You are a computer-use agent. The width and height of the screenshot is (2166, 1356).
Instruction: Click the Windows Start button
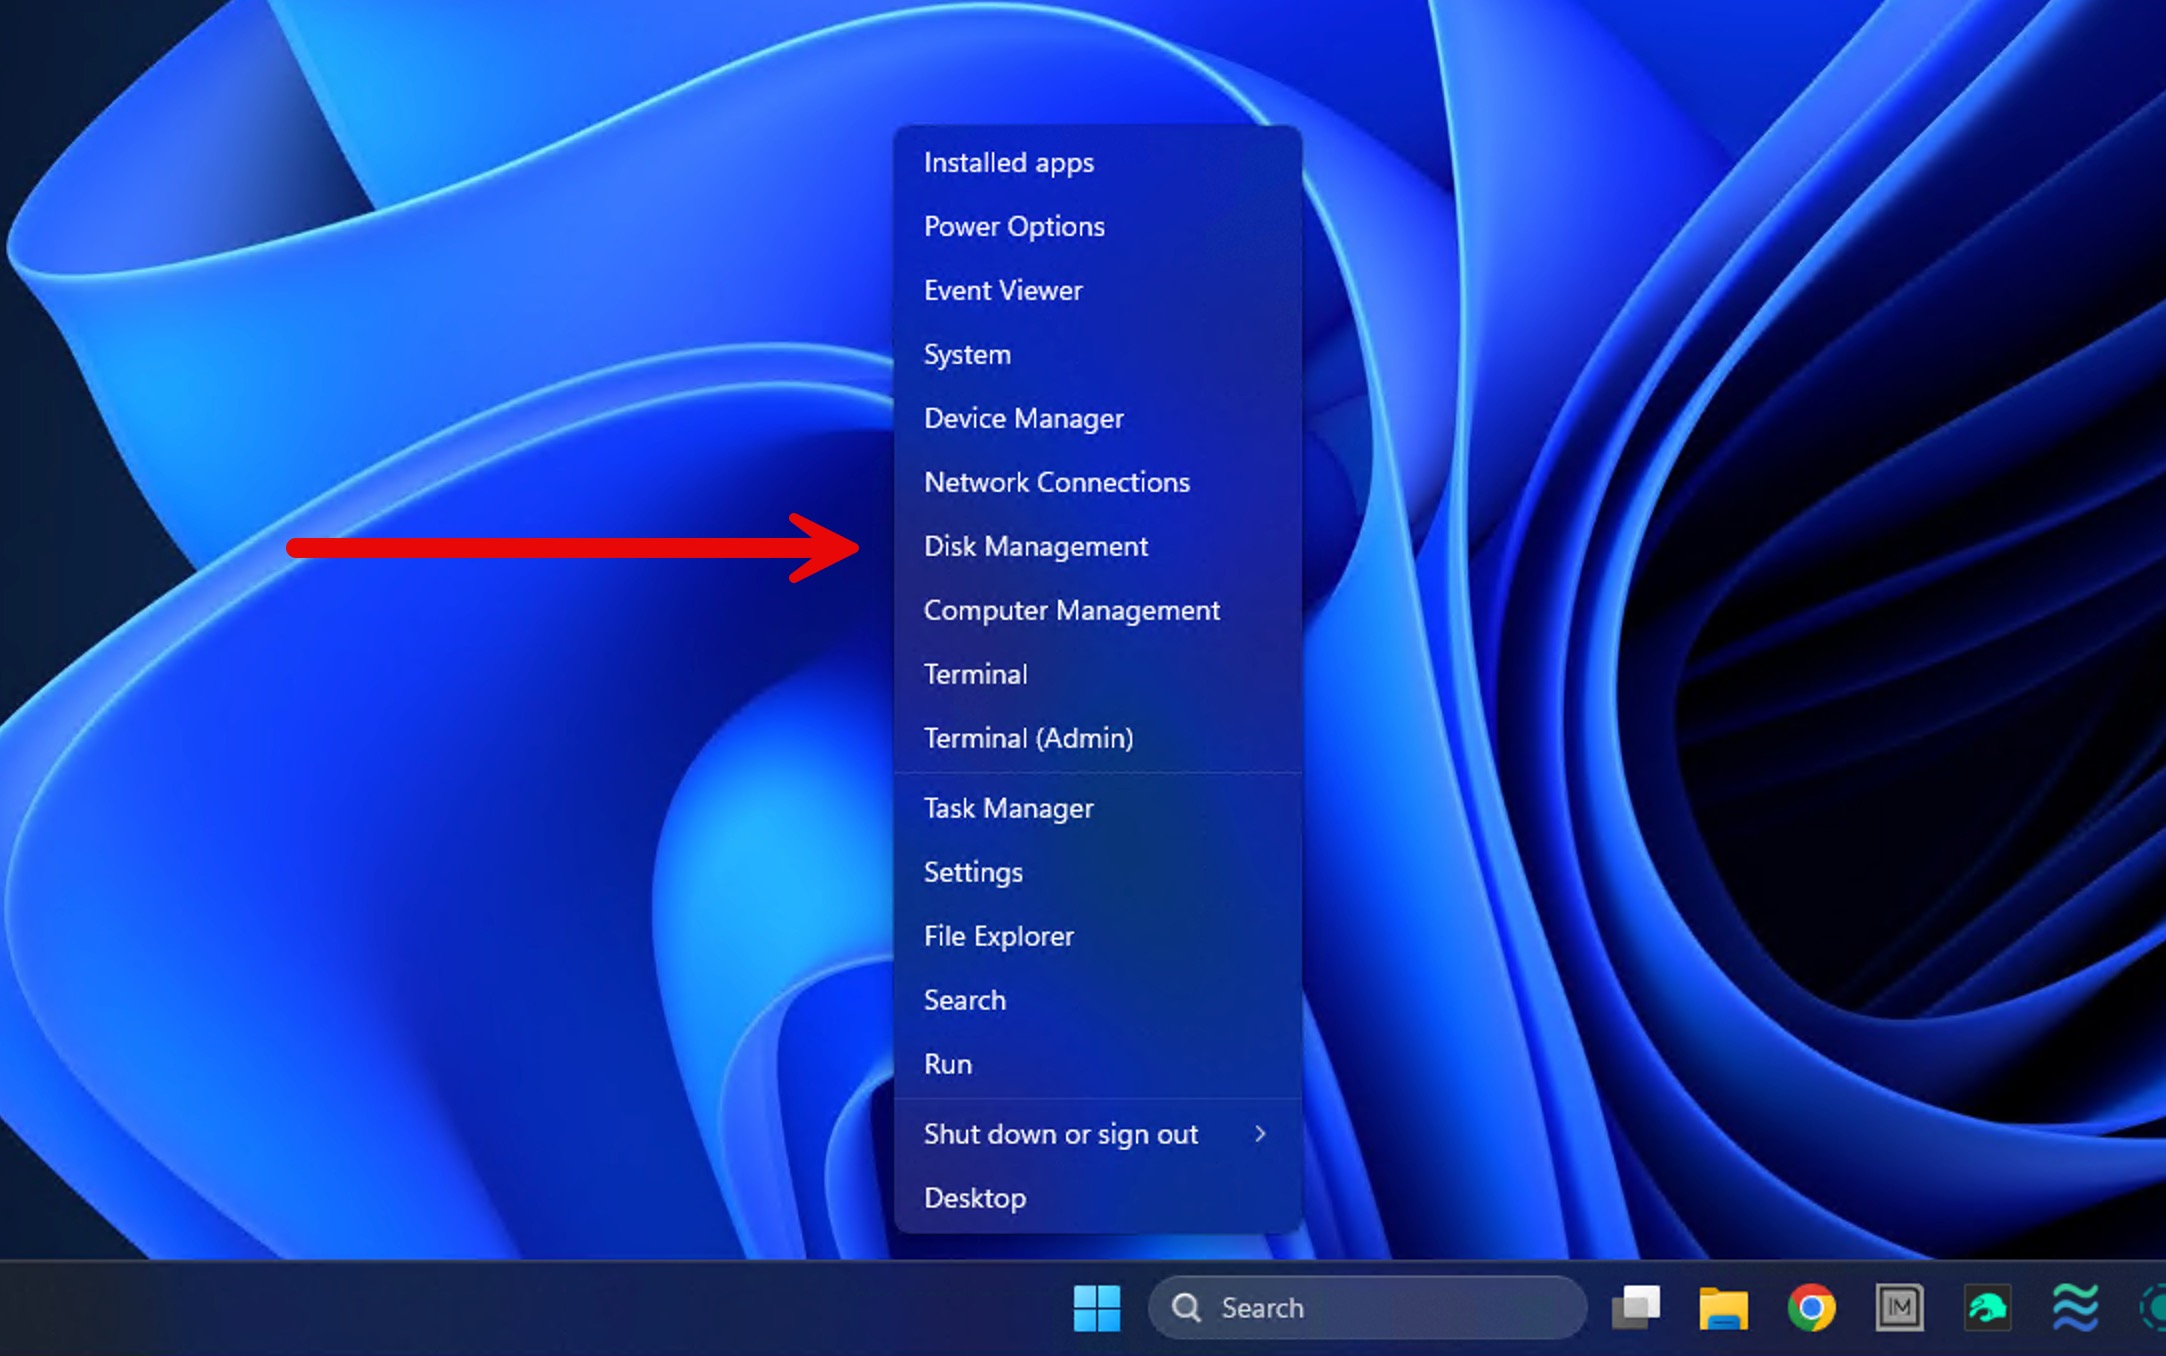tap(1097, 1308)
